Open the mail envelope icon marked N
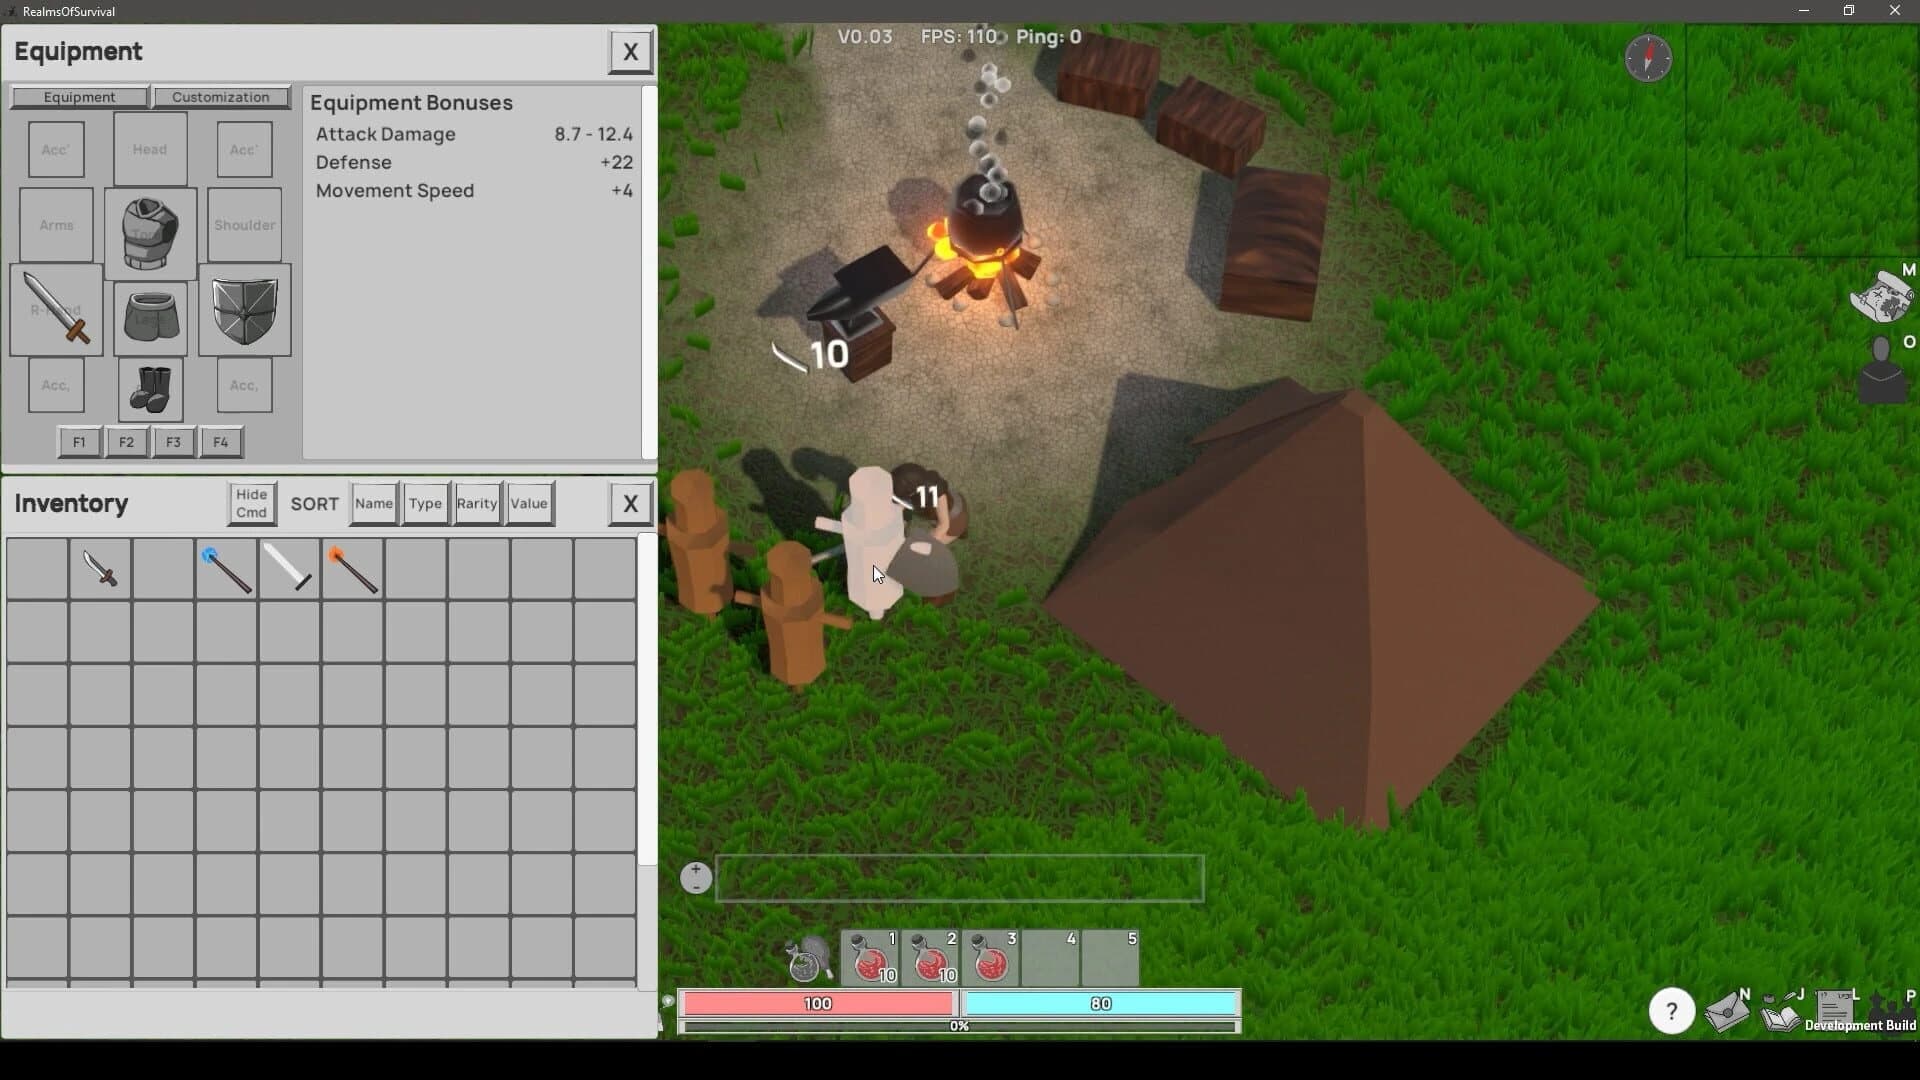 point(1727,1011)
